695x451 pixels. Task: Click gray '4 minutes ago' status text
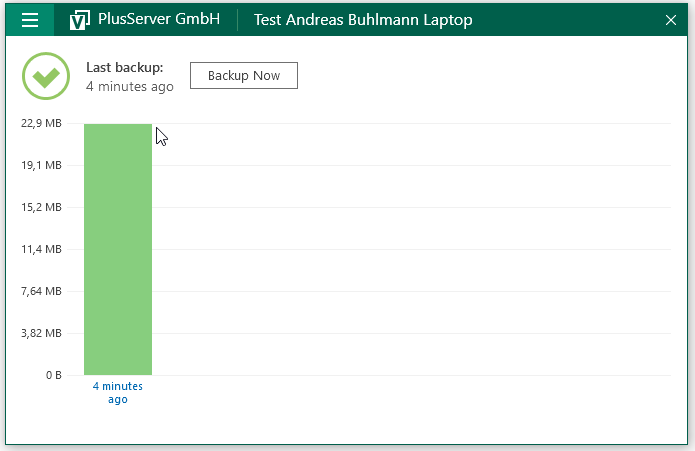coord(130,86)
